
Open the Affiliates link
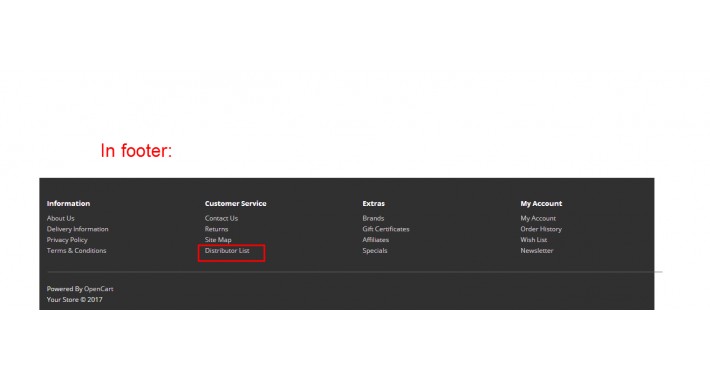coord(376,240)
